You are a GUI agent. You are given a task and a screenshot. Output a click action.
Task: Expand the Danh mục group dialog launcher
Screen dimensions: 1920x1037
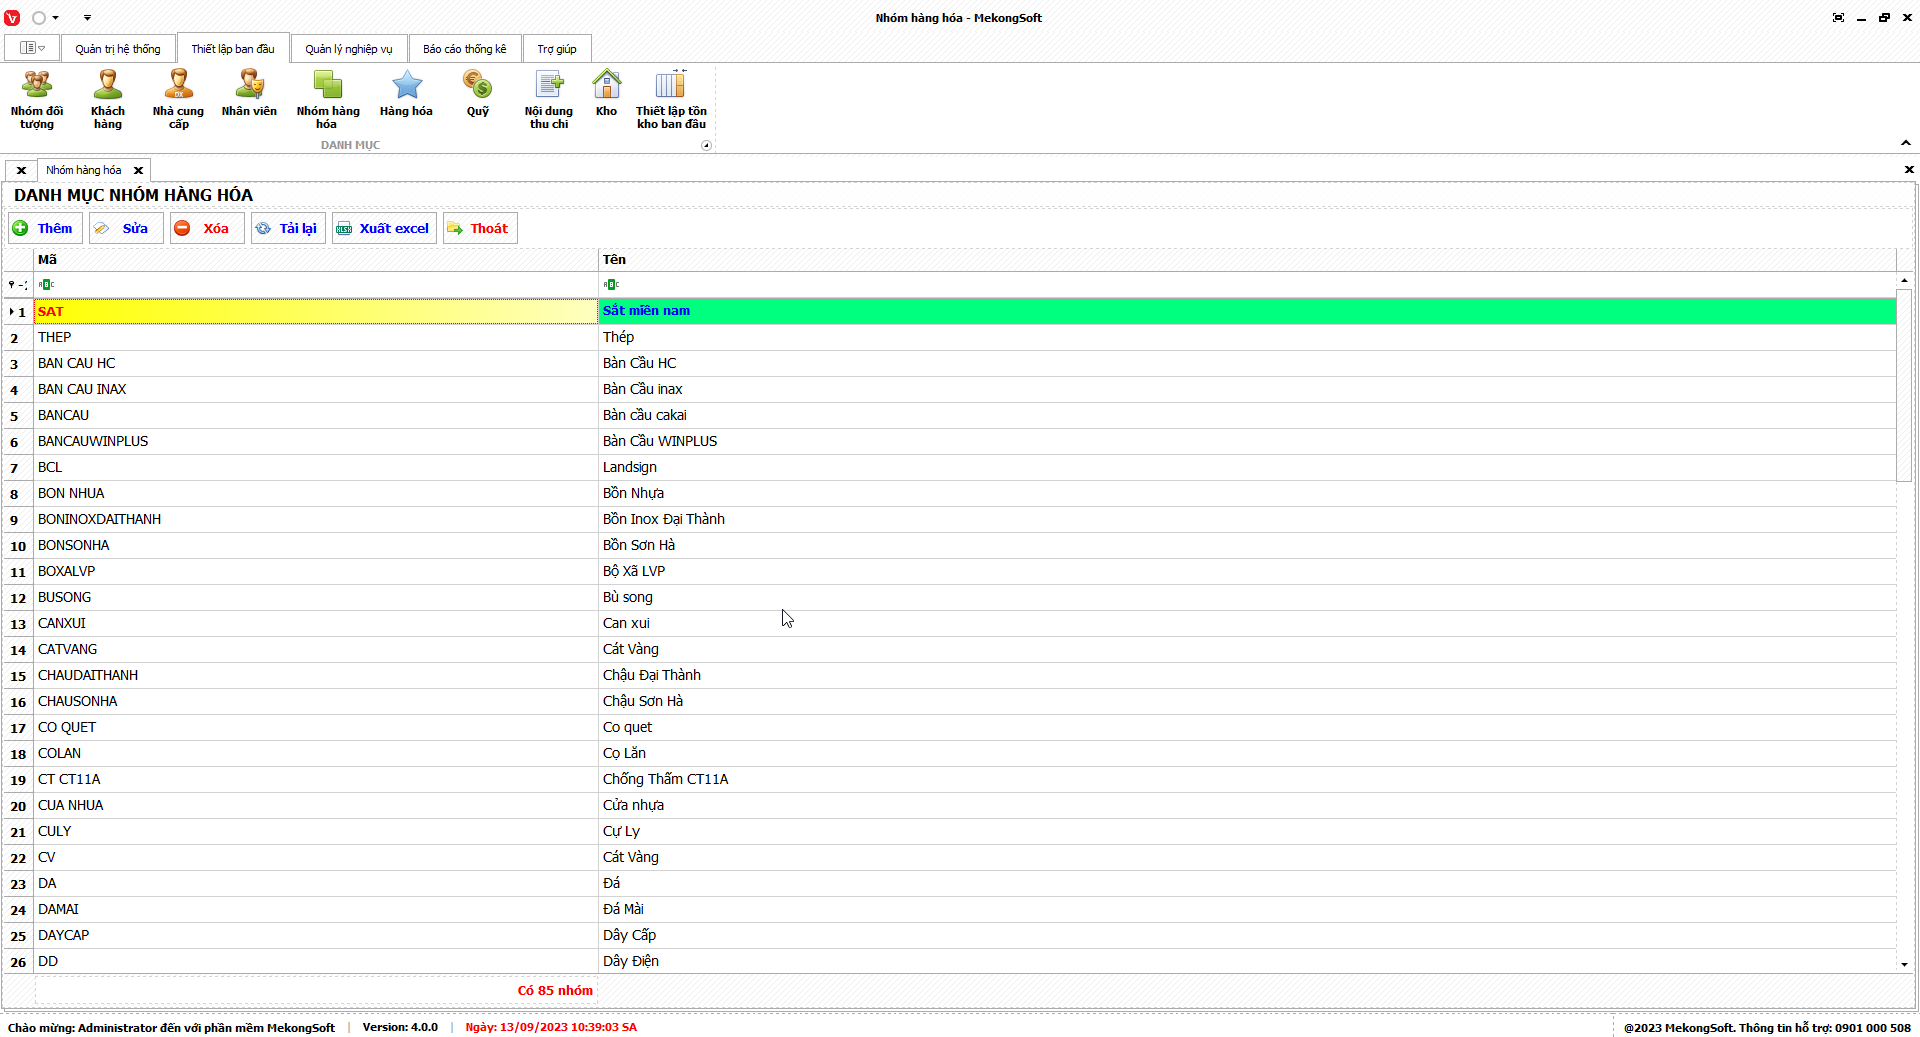point(706,146)
